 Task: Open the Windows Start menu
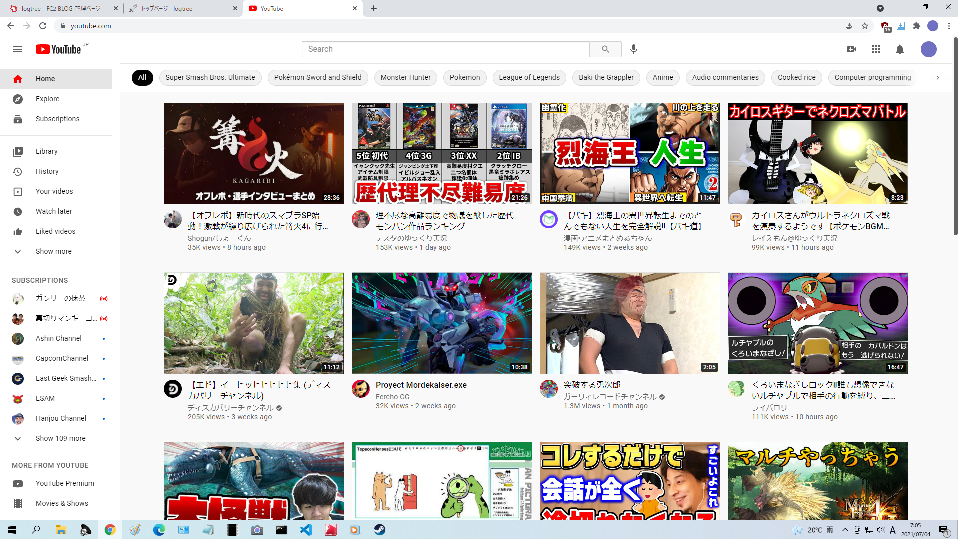[12, 530]
